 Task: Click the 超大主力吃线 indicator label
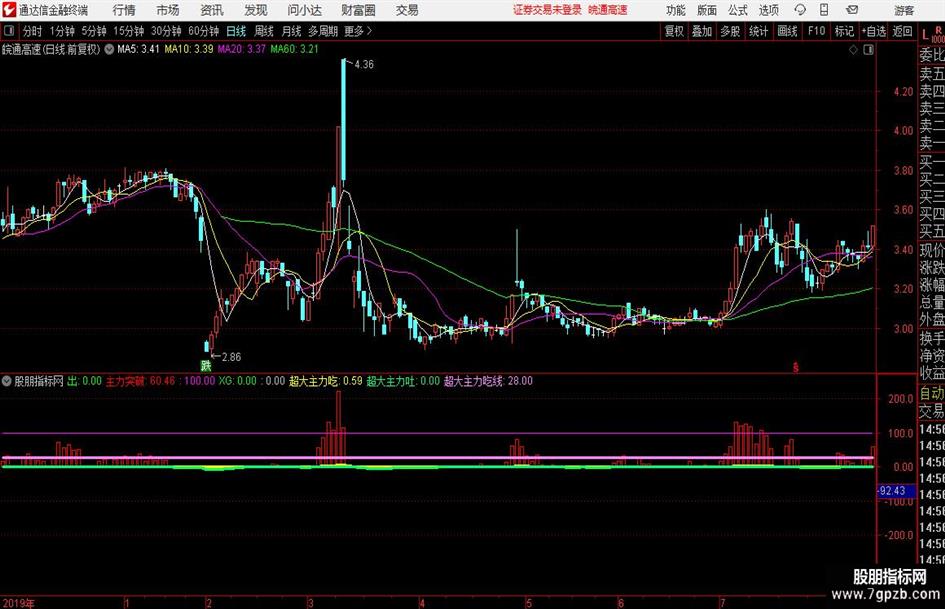(x=474, y=381)
